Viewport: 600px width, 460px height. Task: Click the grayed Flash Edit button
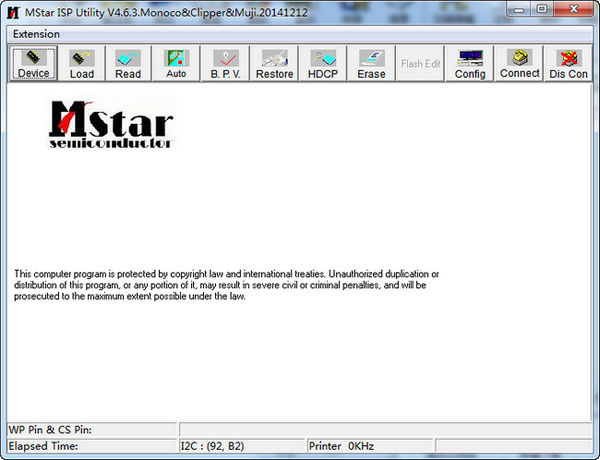point(420,64)
